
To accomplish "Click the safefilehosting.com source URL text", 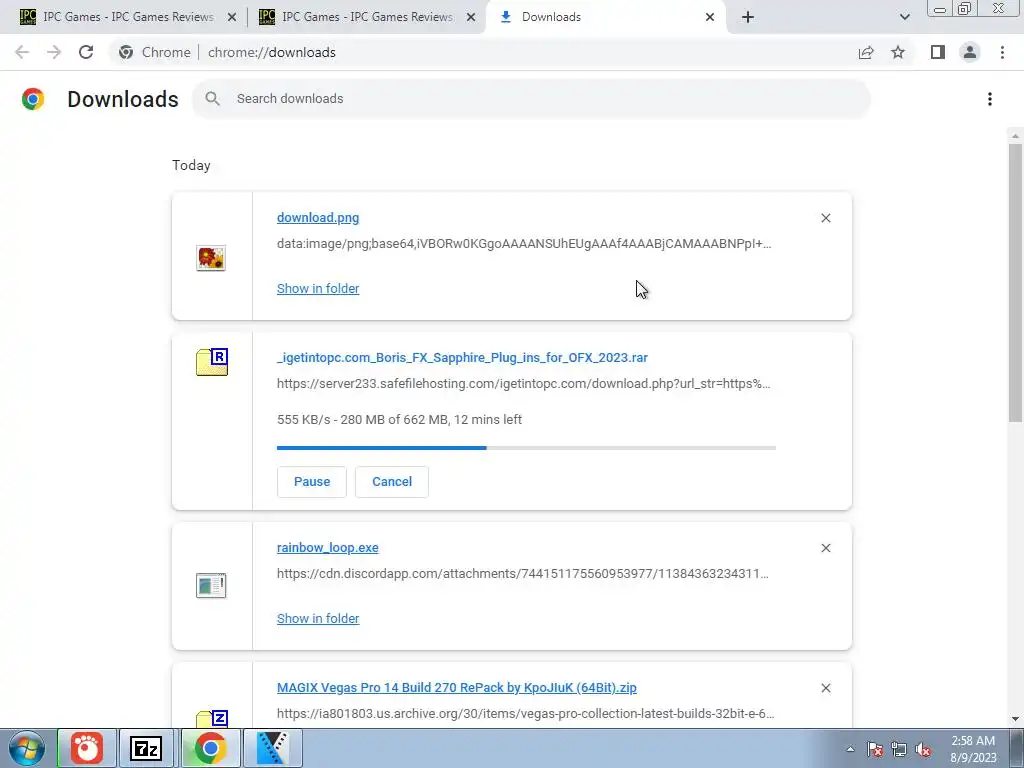I will [x=524, y=384].
